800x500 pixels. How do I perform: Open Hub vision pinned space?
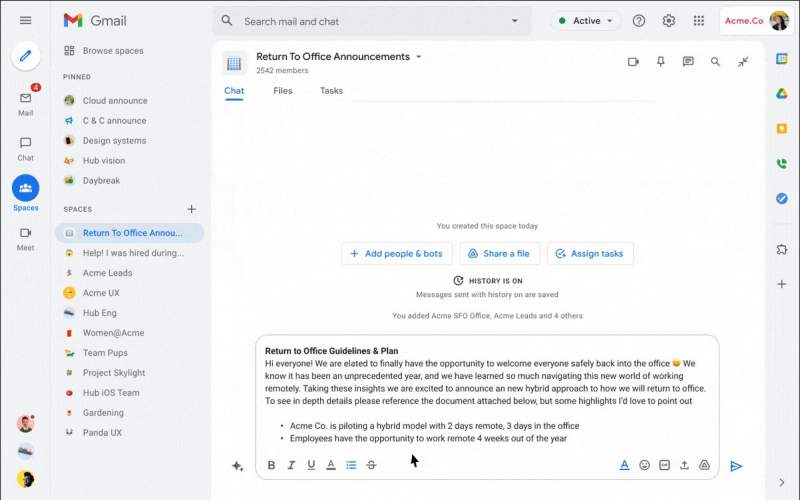[x=104, y=160]
